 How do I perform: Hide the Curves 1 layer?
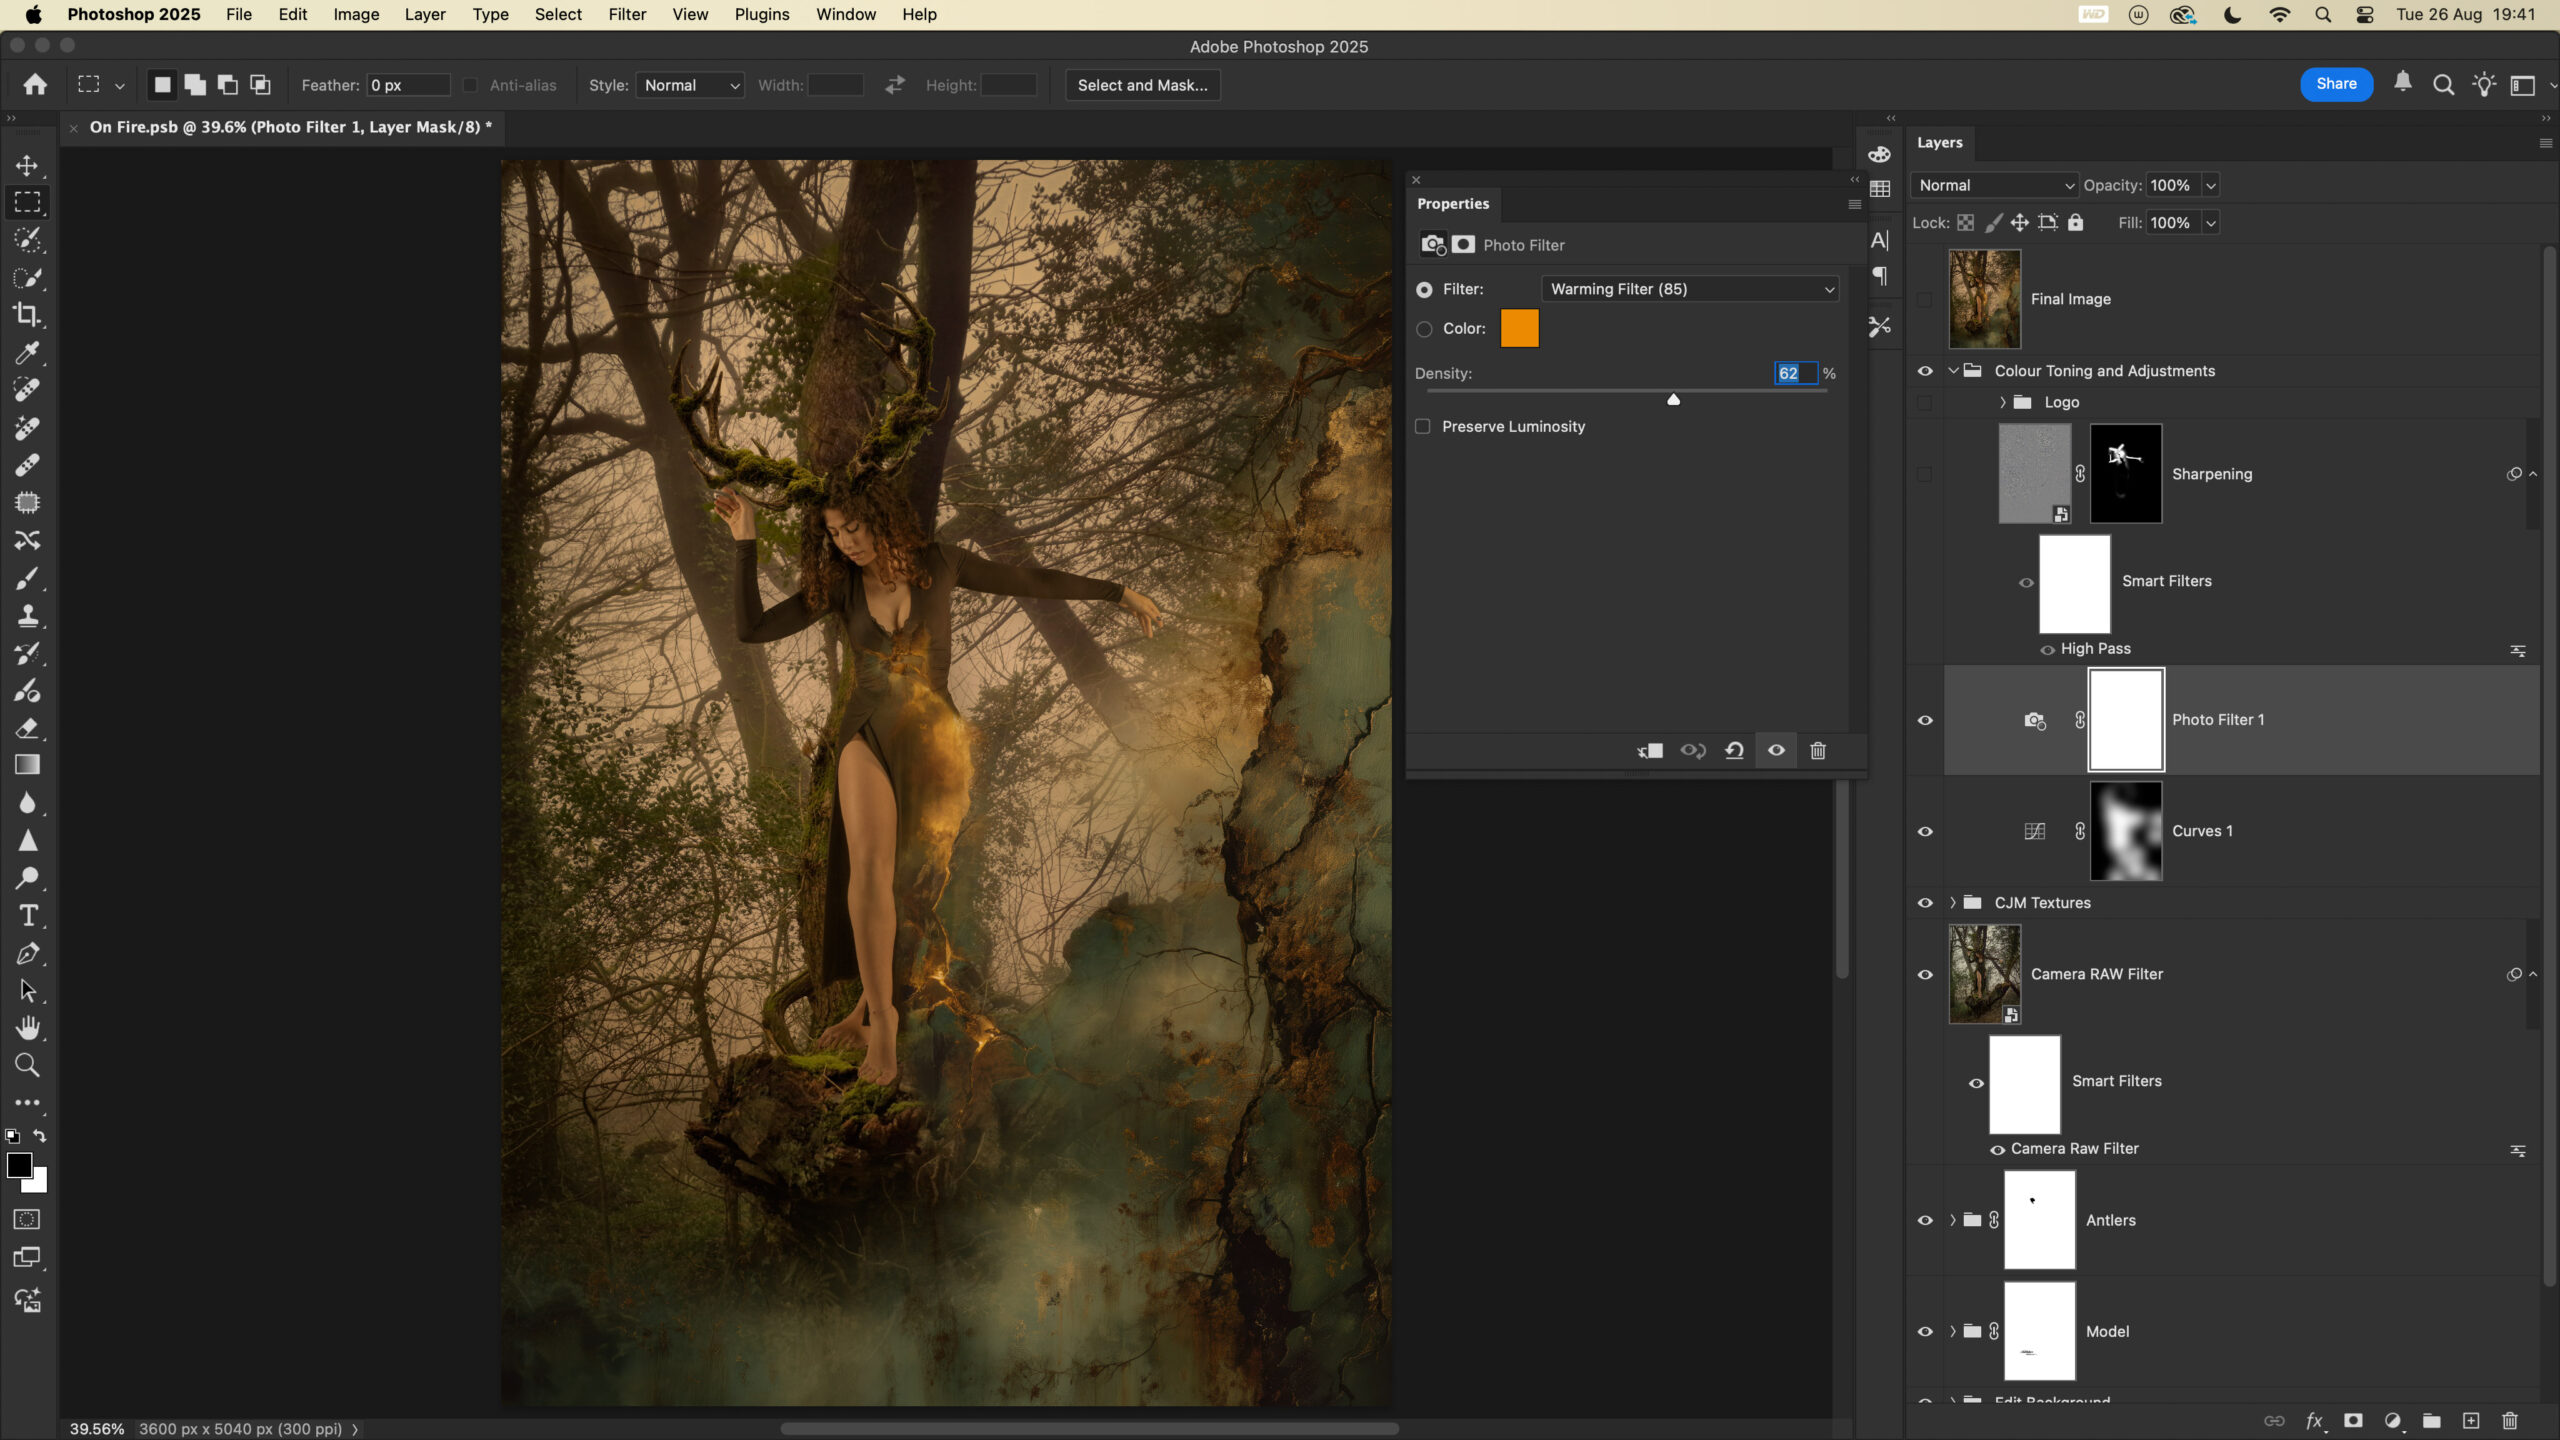click(1925, 832)
